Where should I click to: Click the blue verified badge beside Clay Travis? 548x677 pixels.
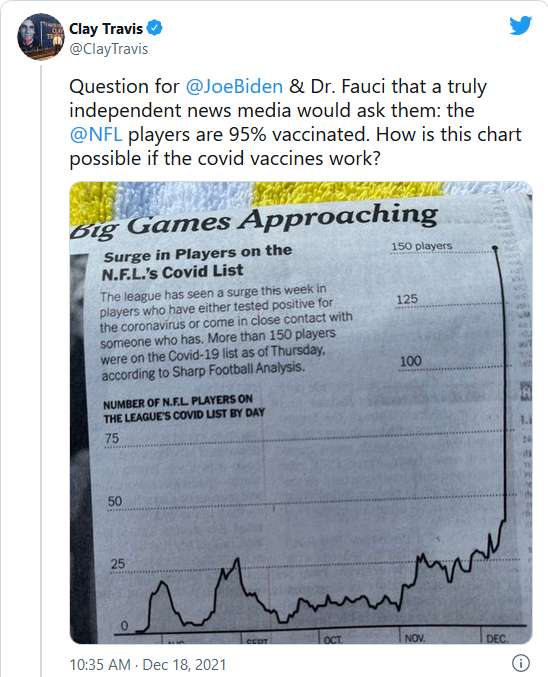pyautogui.click(x=155, y=28)
